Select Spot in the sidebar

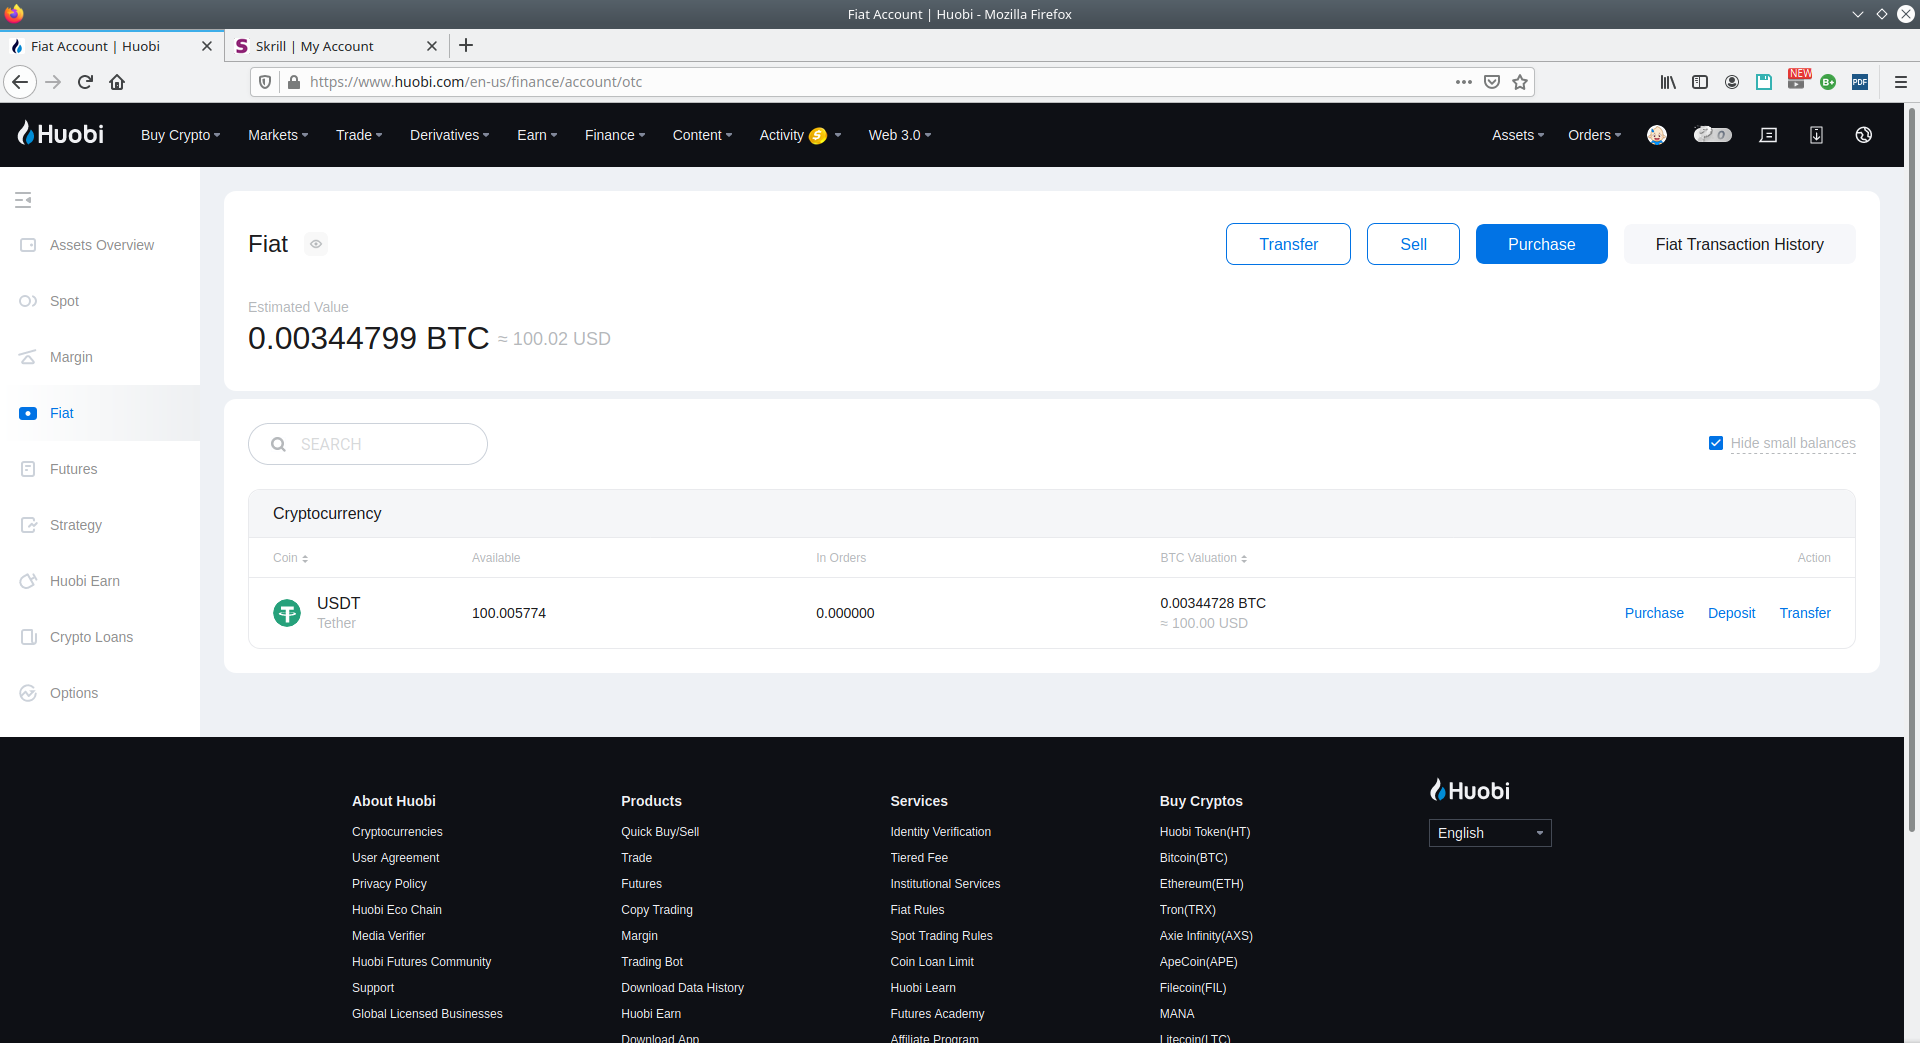tap(100, 301)
